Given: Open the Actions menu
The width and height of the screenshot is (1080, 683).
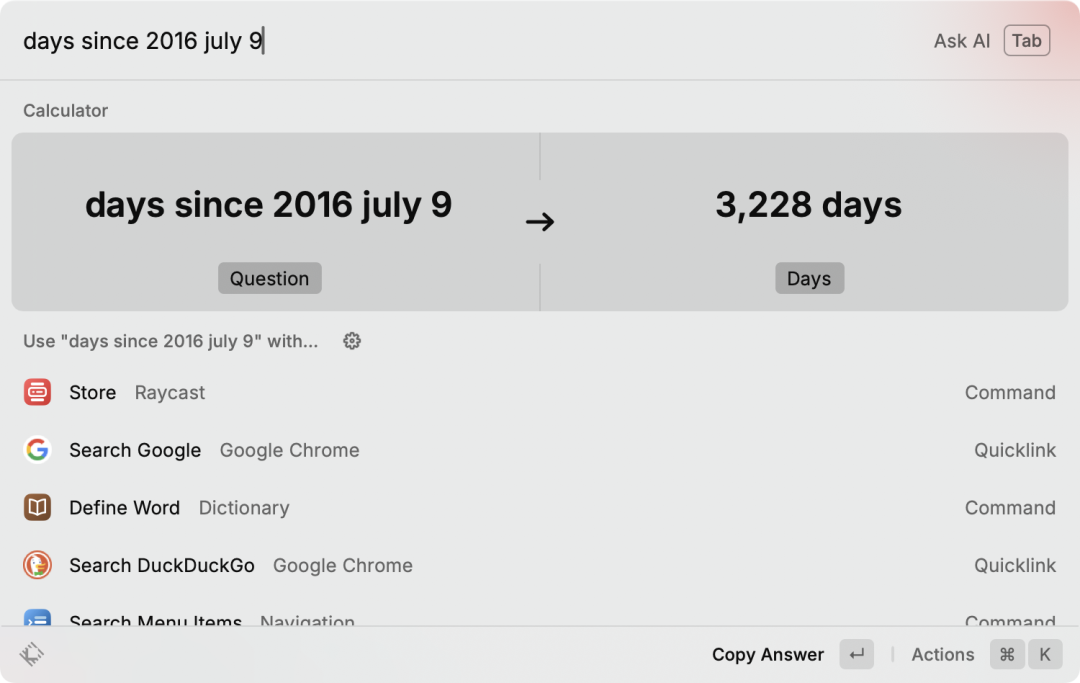Looking at the screenshot, I should point(943,654).
